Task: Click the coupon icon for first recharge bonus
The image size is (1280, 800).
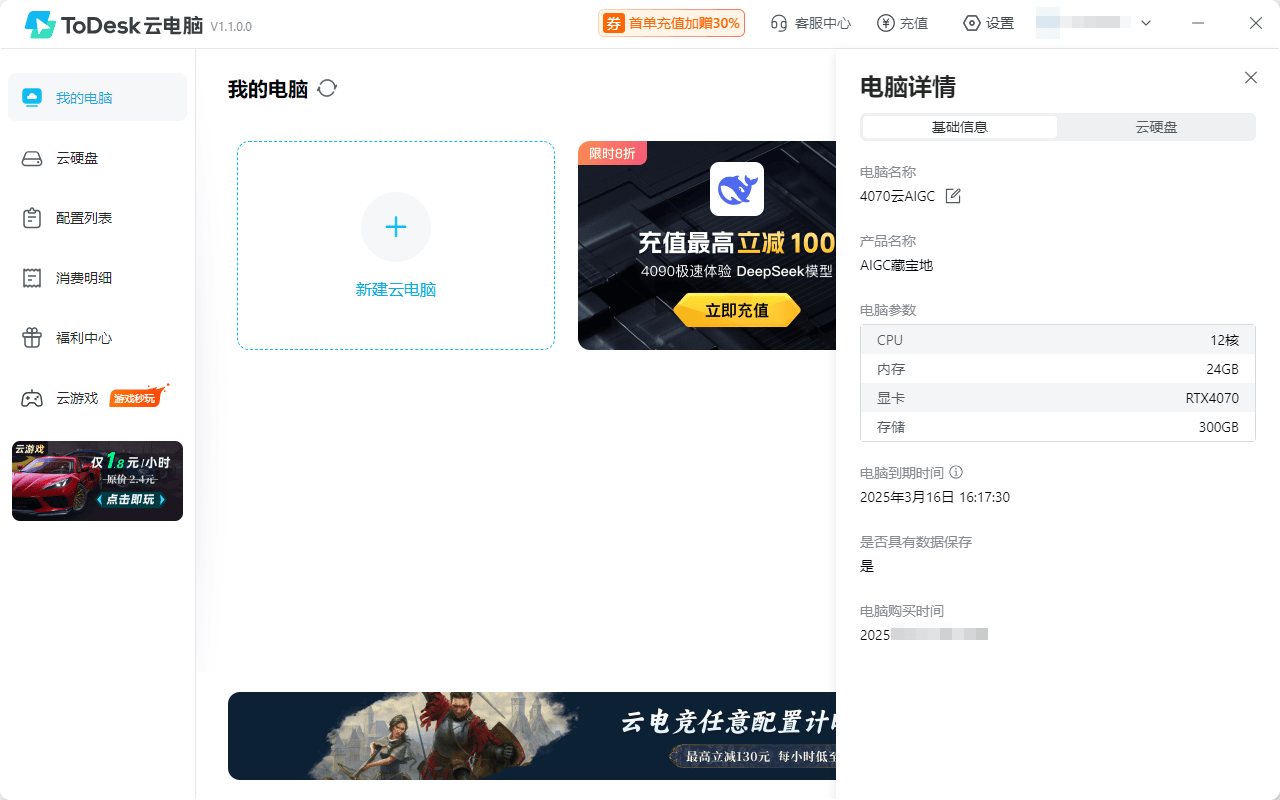Action: point(614,23)
